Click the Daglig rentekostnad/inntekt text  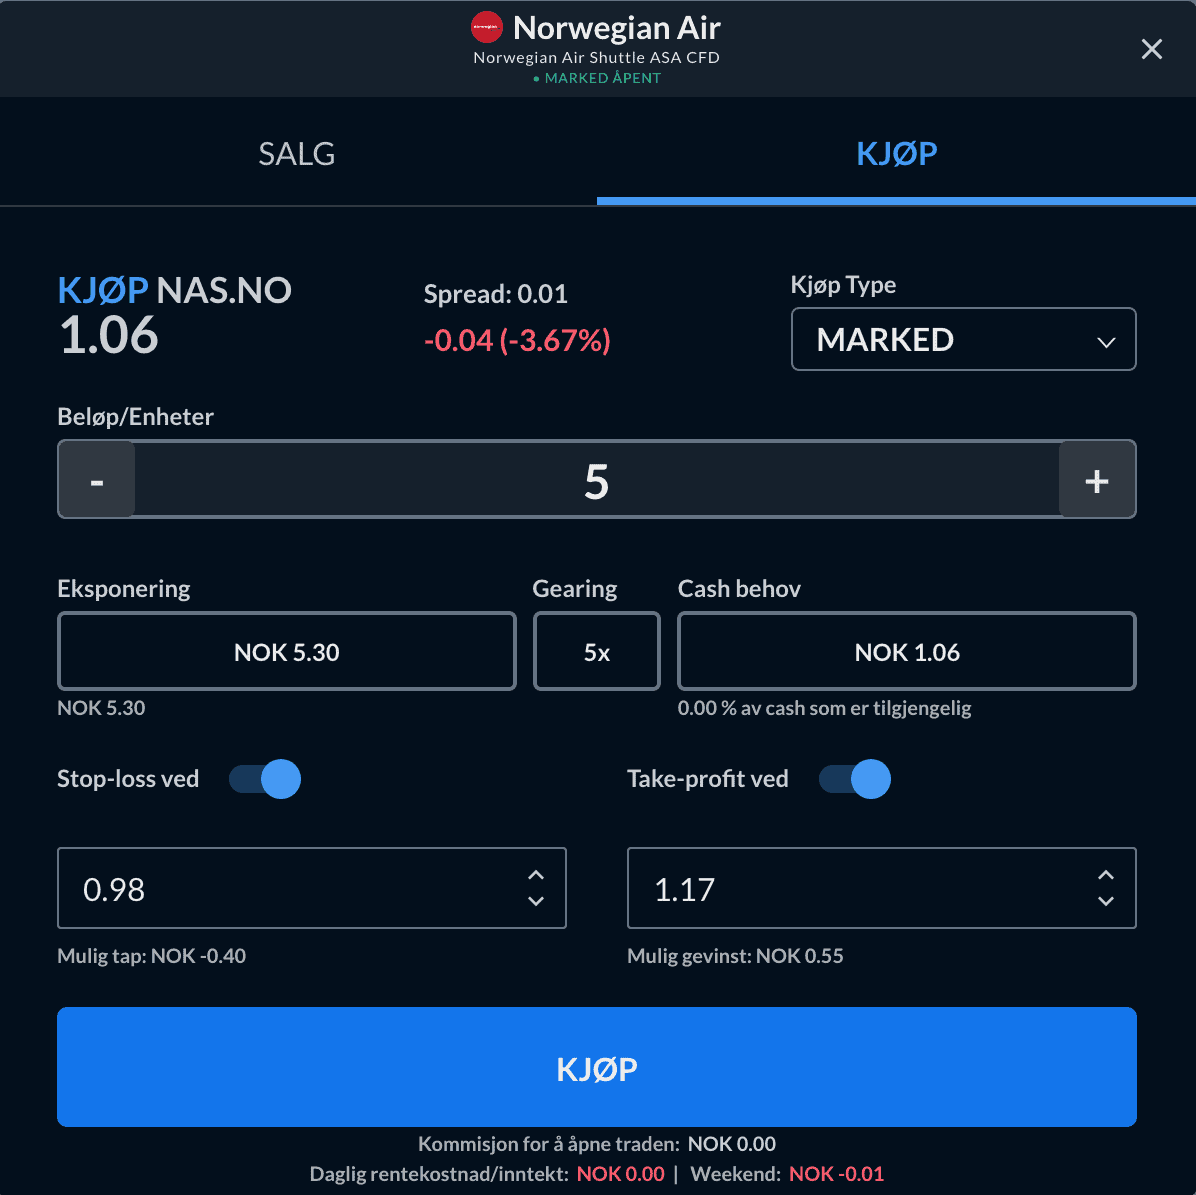click(x=439, y=1174)
